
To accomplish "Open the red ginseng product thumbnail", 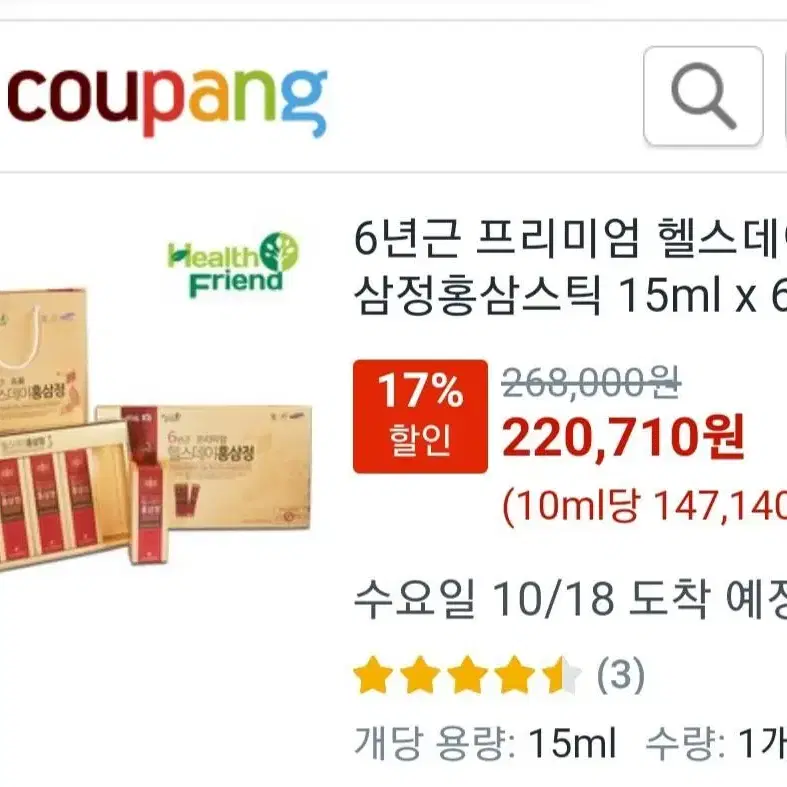I will coord(156,429).
